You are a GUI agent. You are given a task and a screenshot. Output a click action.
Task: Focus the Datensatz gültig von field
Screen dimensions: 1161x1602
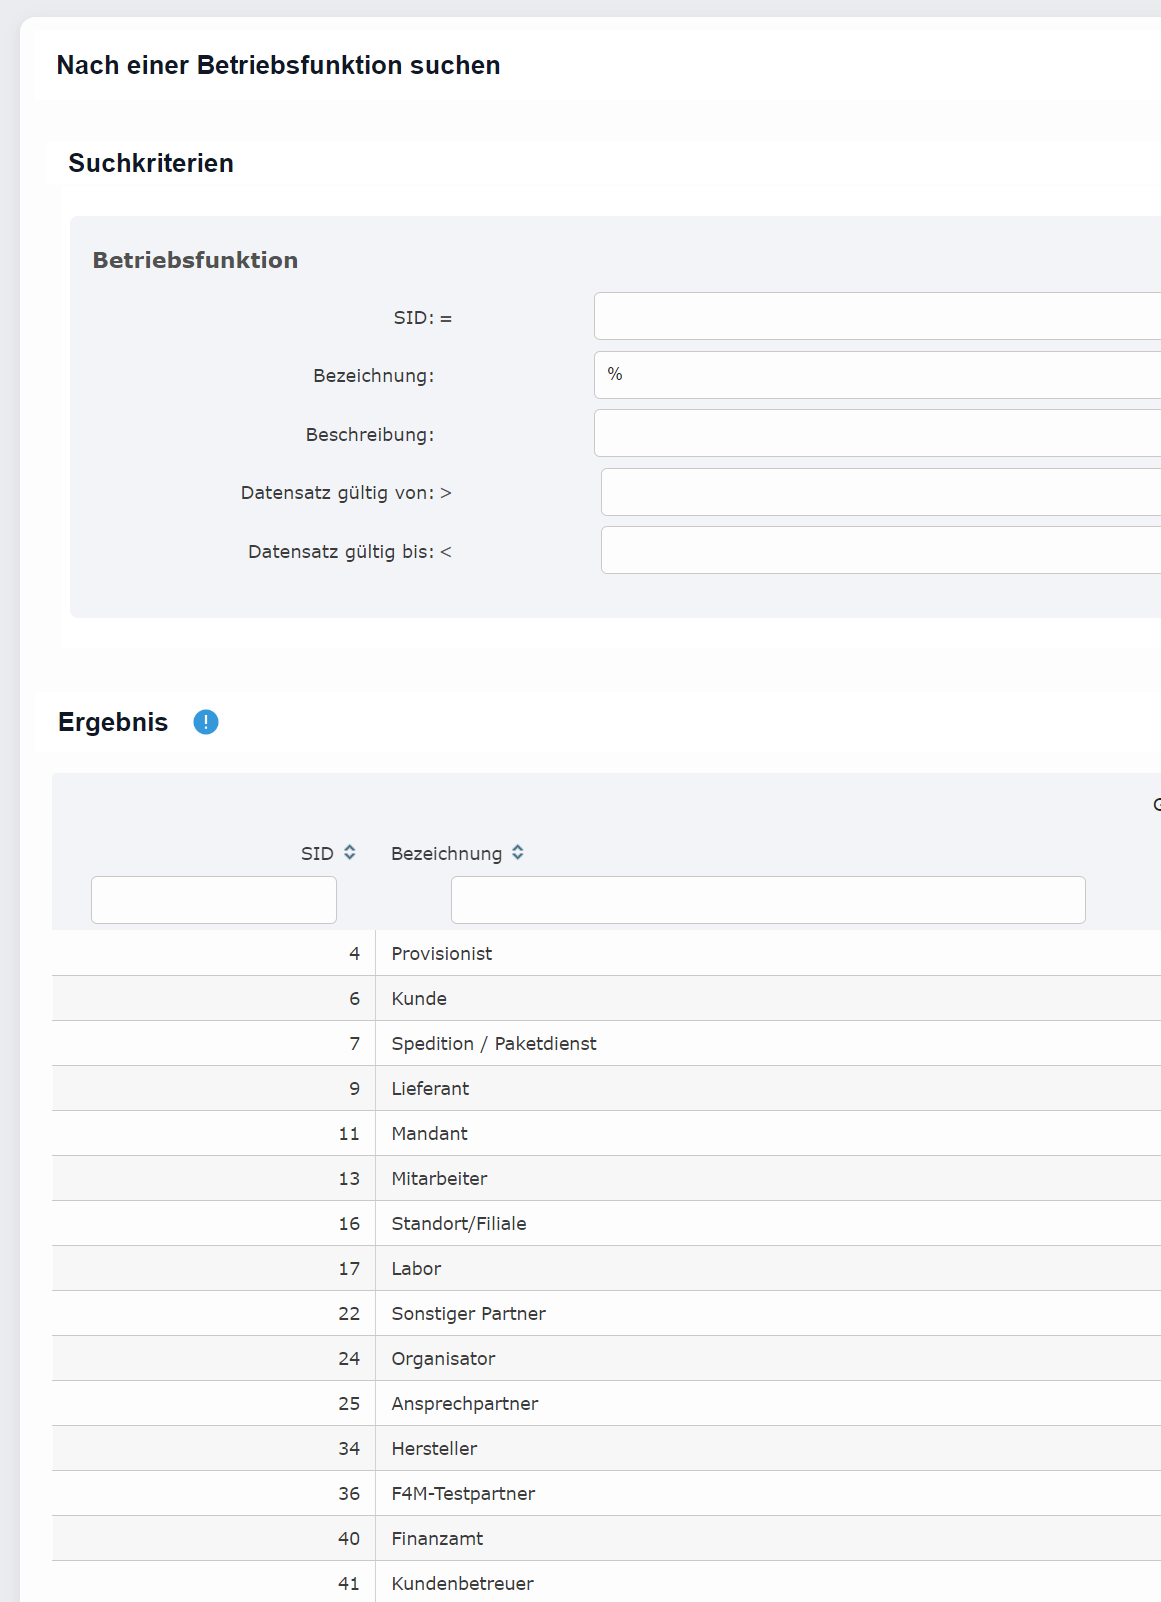point(880,492)
